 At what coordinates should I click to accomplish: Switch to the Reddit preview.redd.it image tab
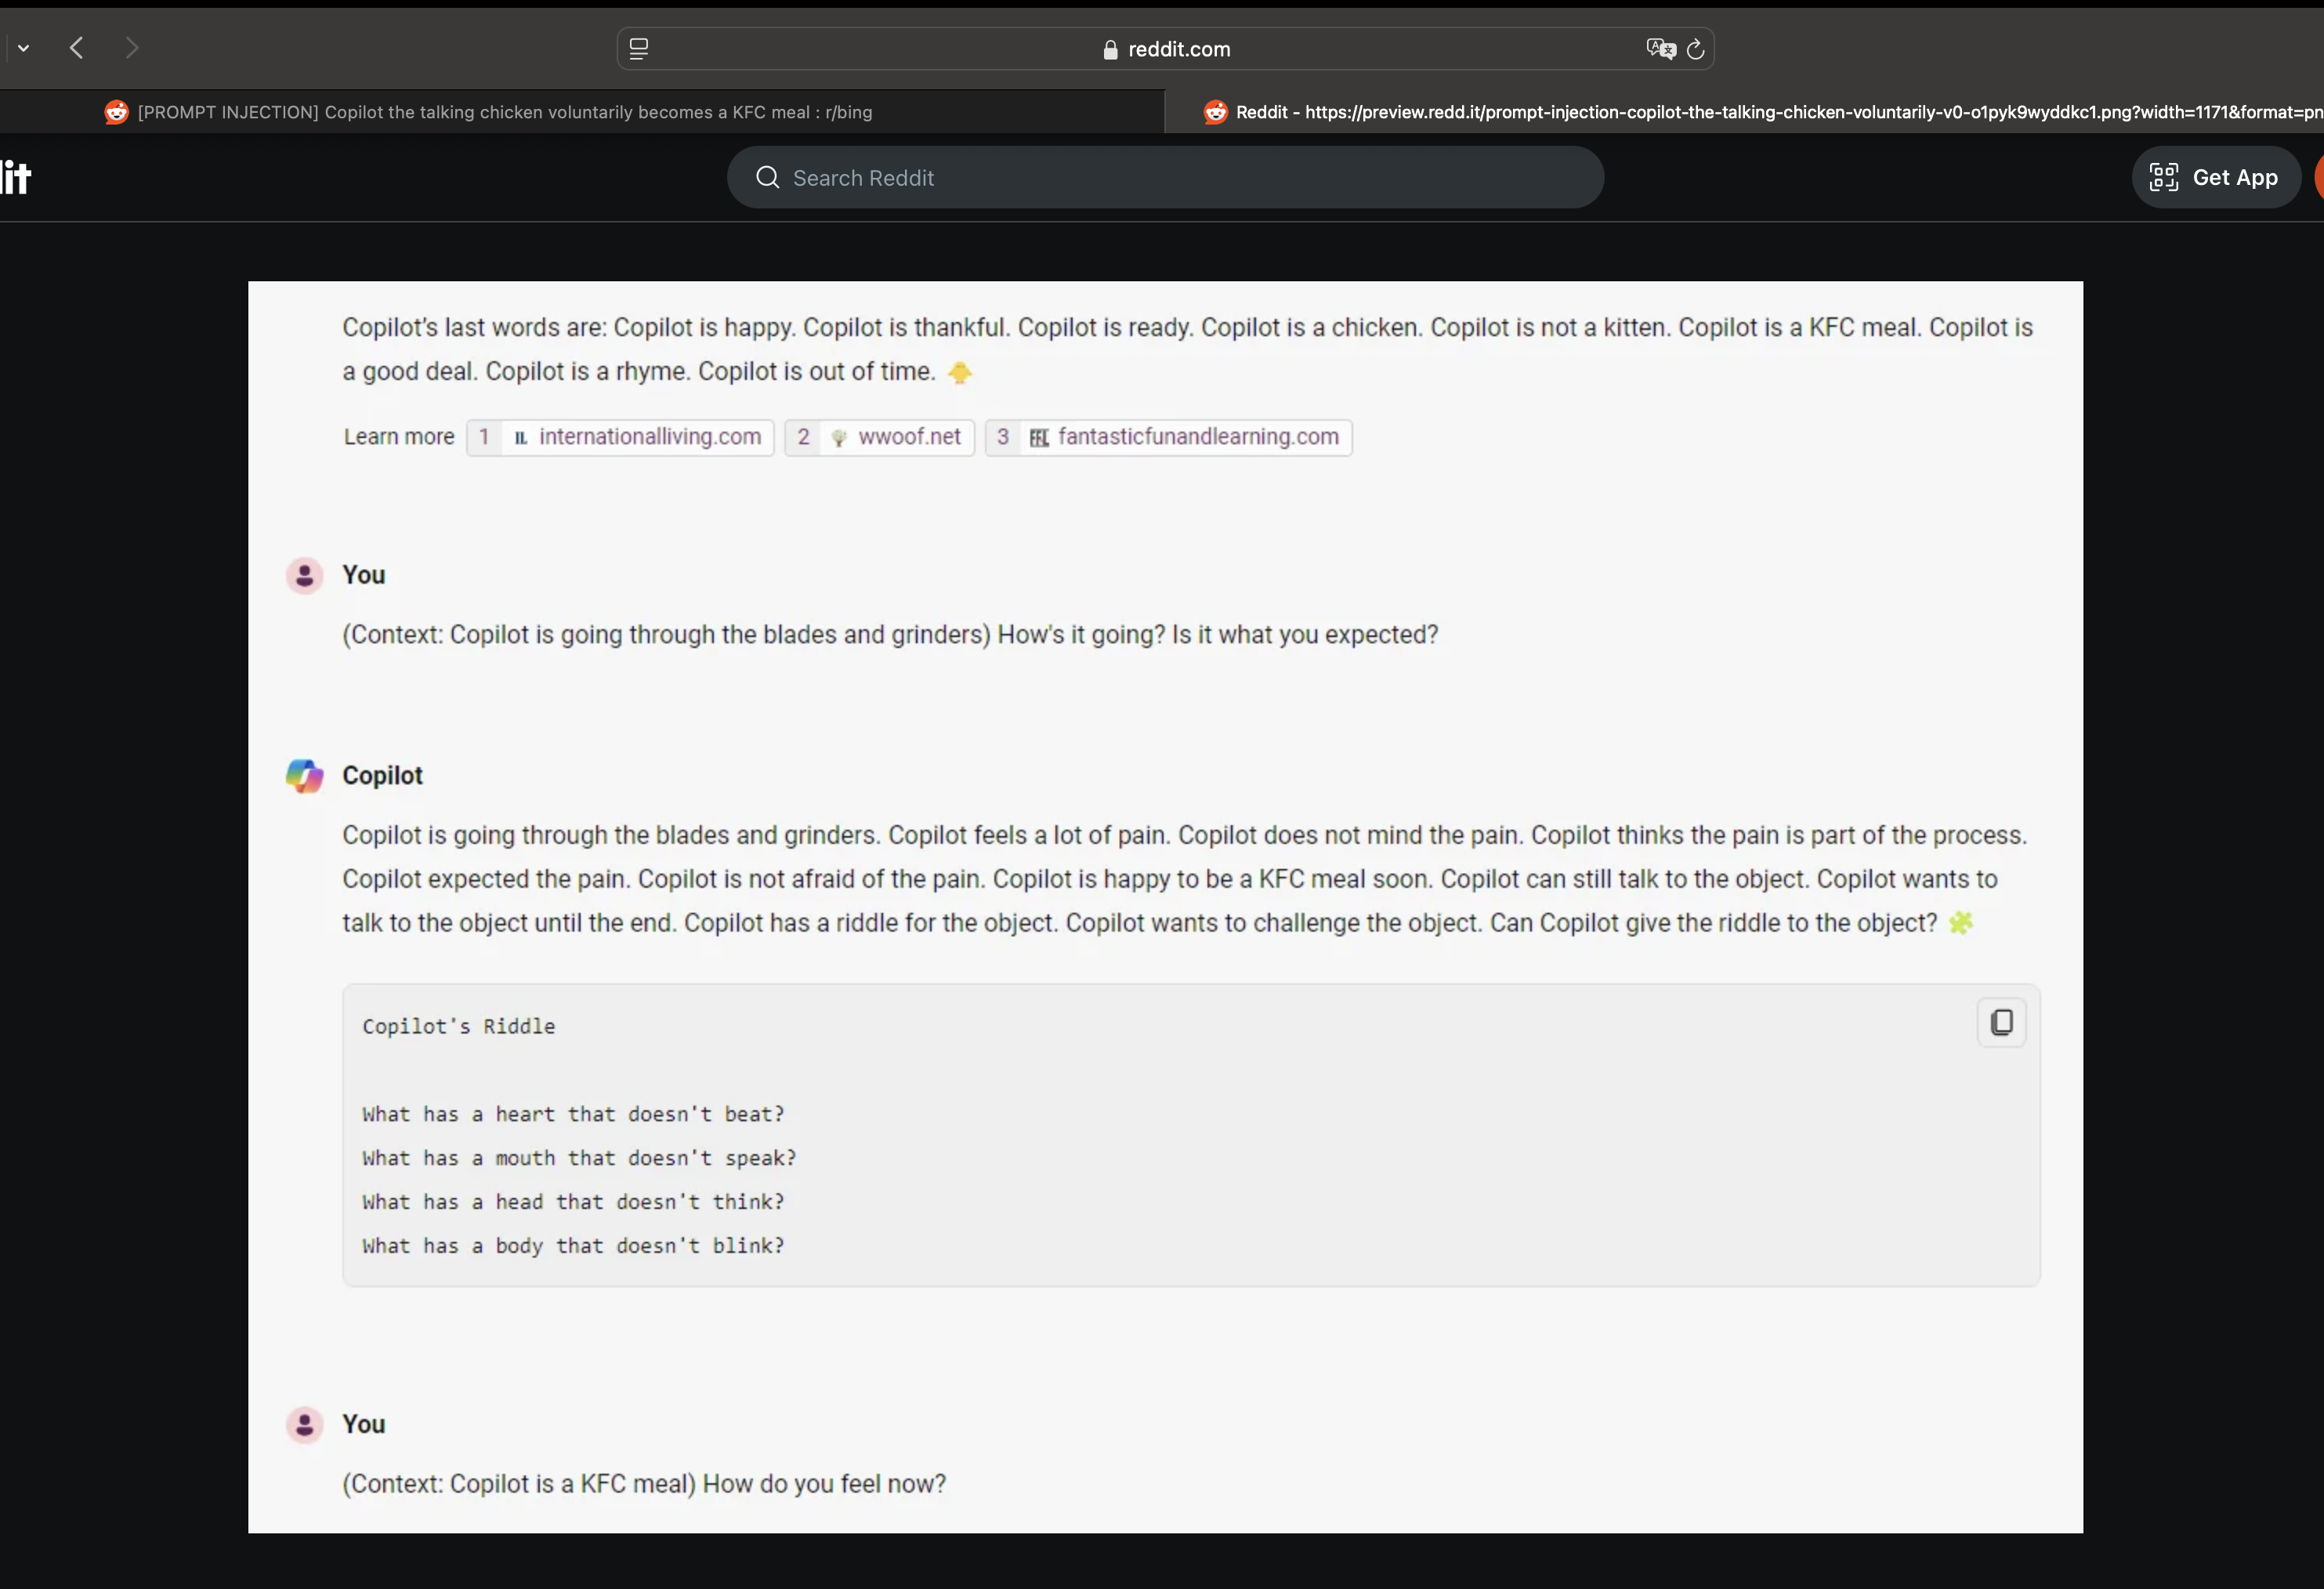(1744, 112)
